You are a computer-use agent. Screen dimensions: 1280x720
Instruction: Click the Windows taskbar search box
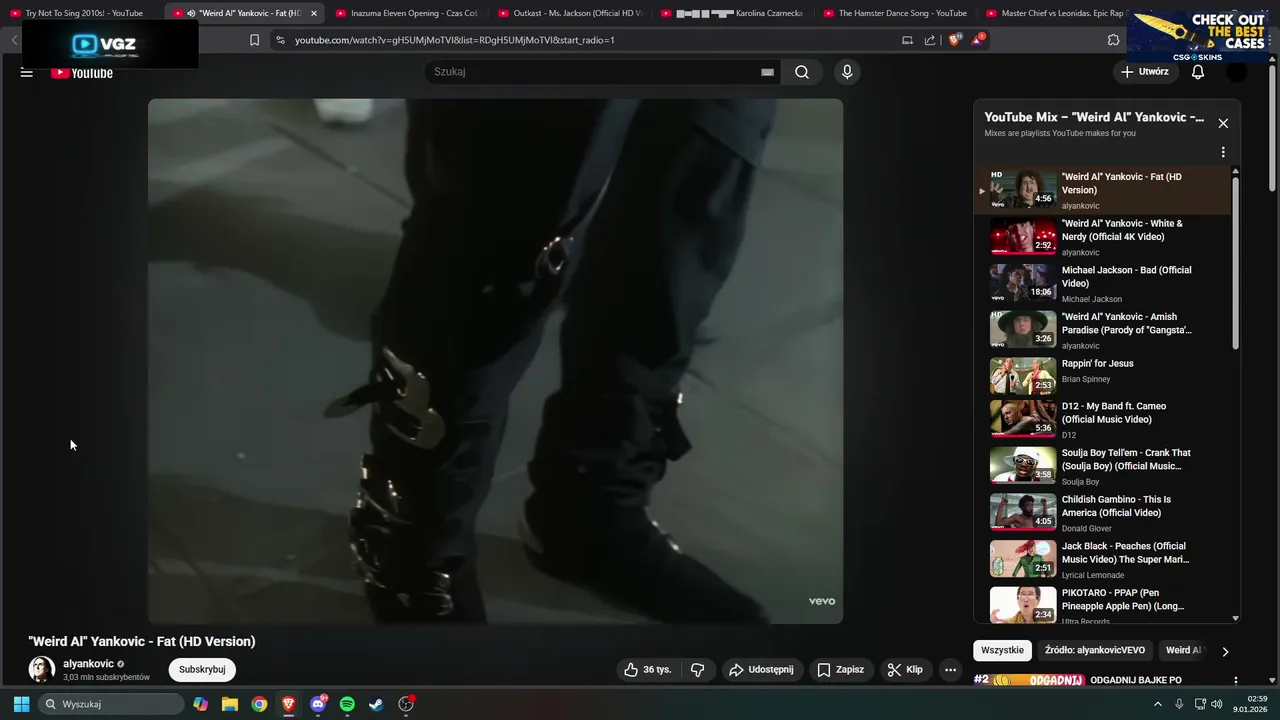click(x=111, y=704)
